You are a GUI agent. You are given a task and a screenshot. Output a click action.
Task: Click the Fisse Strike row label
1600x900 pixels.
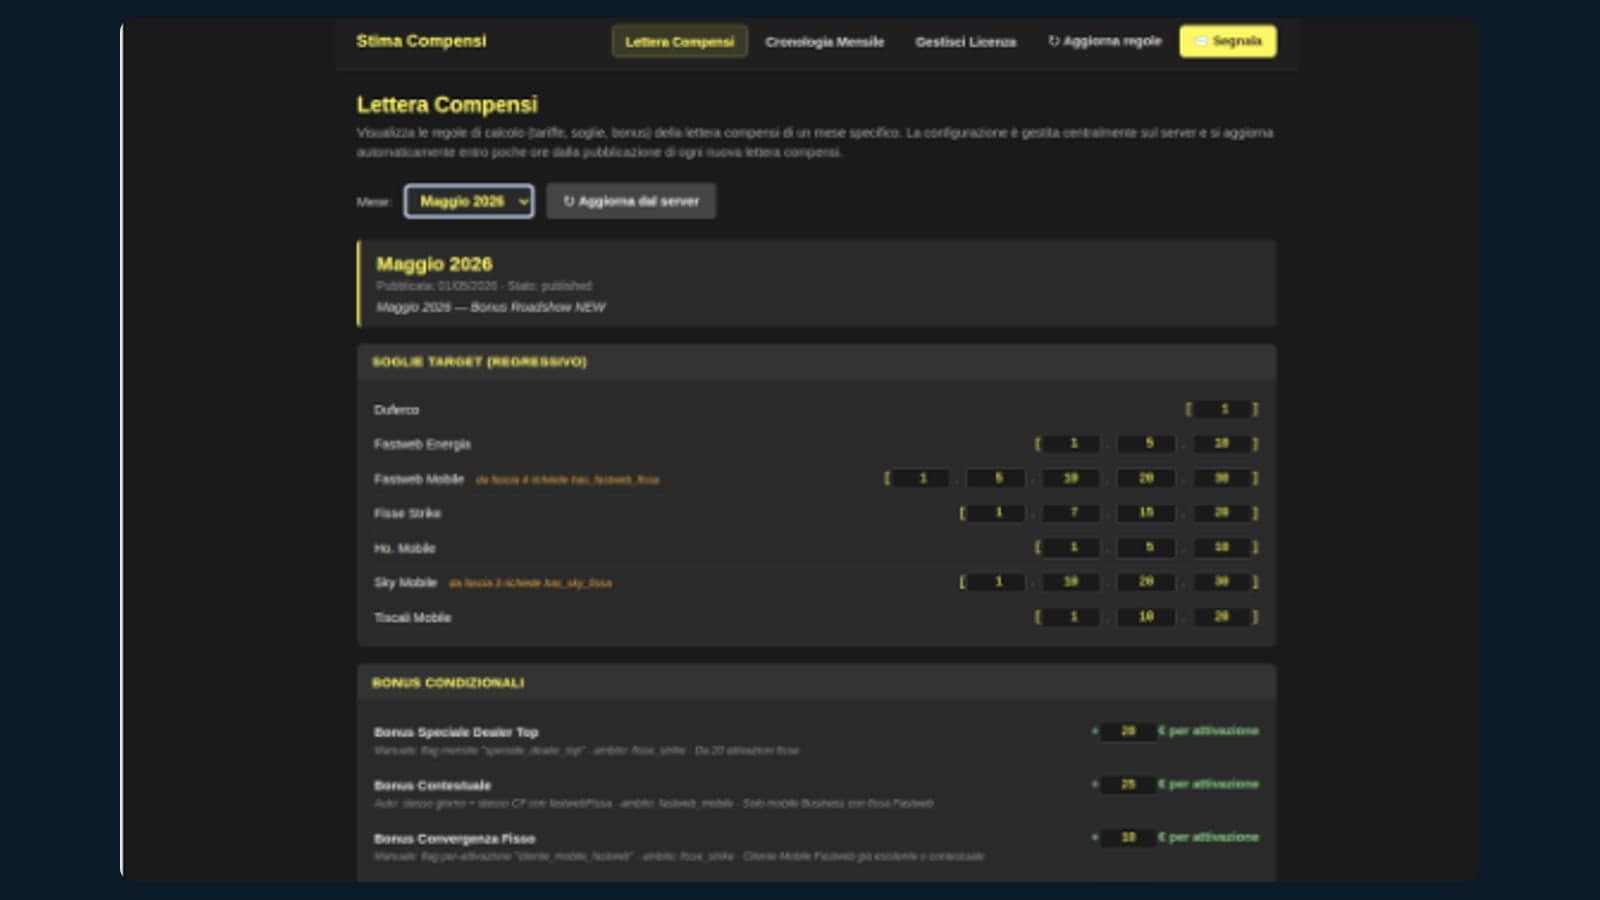coord(407,513)
